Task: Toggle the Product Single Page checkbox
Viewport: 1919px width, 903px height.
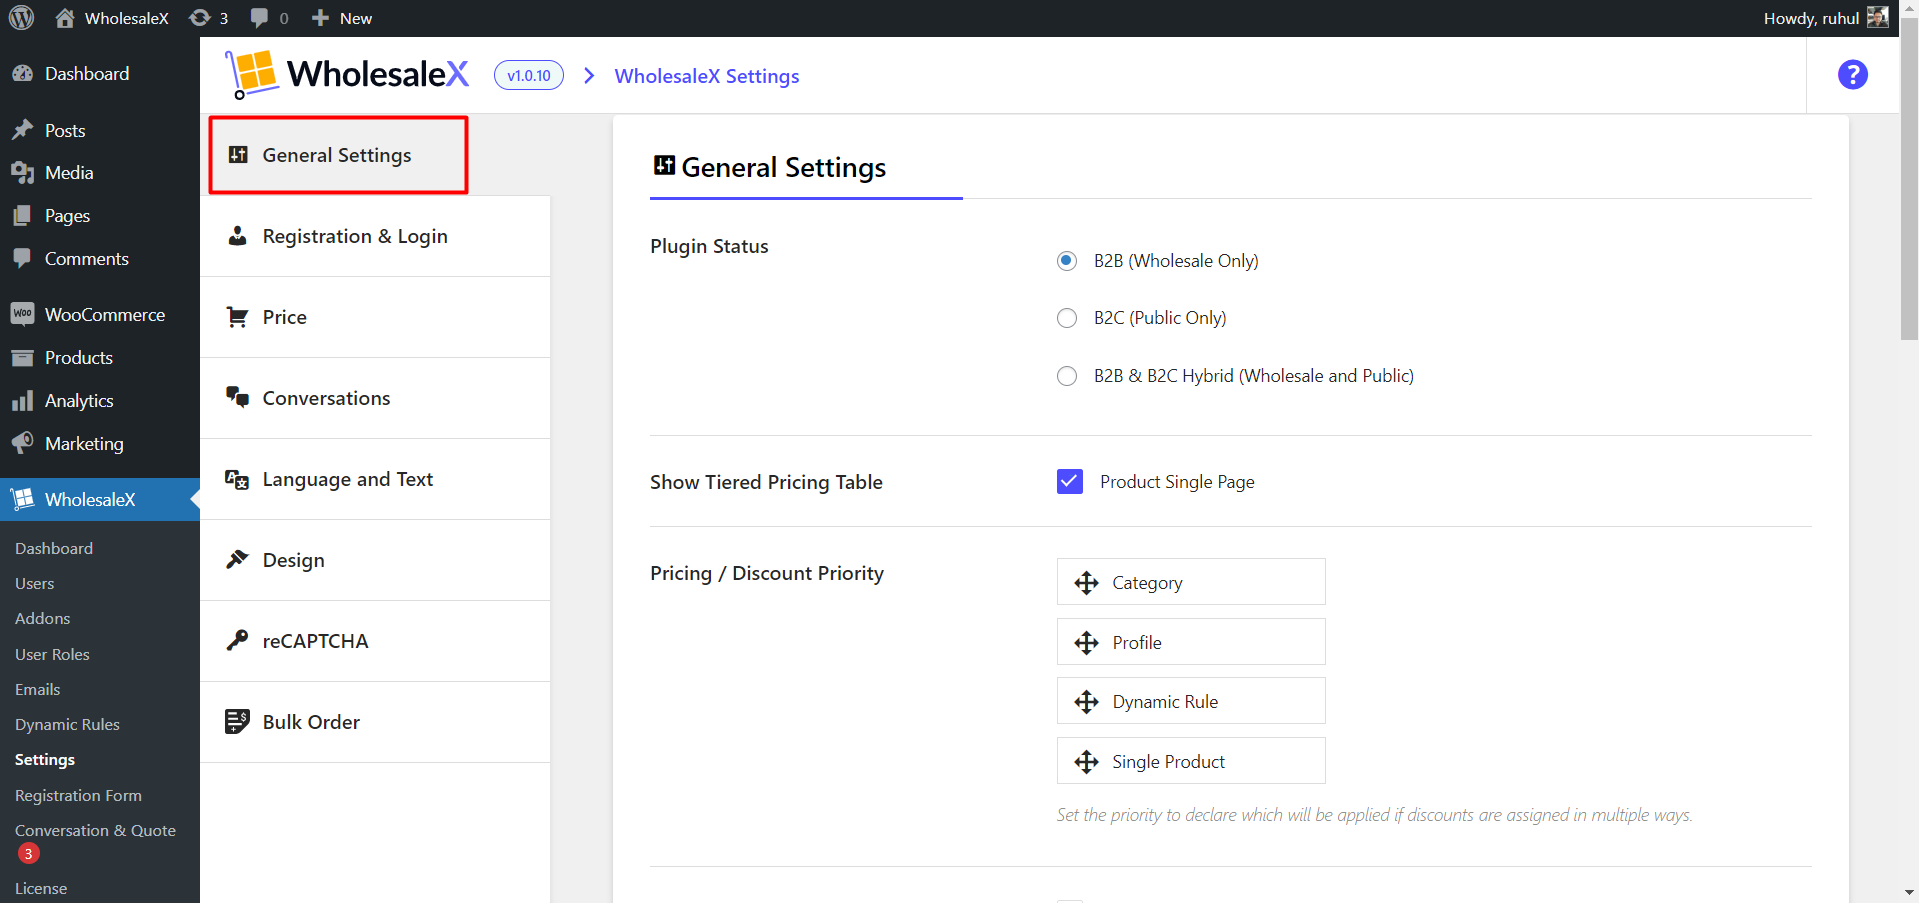Action: 1070,481
